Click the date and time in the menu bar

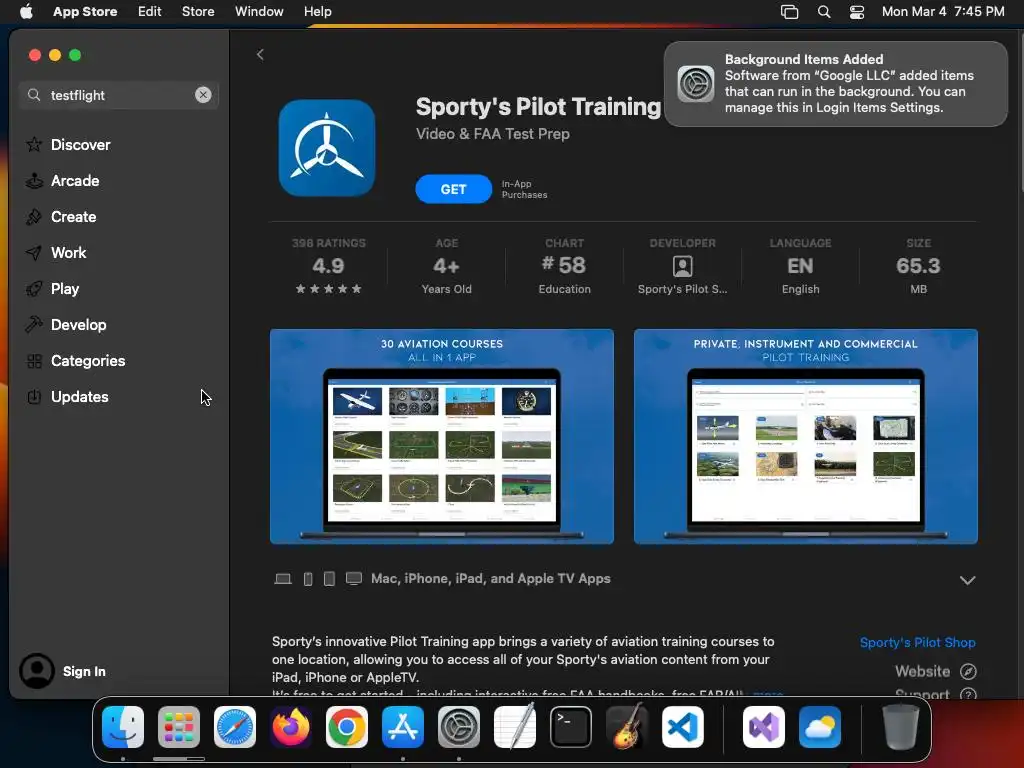point(943,11)
